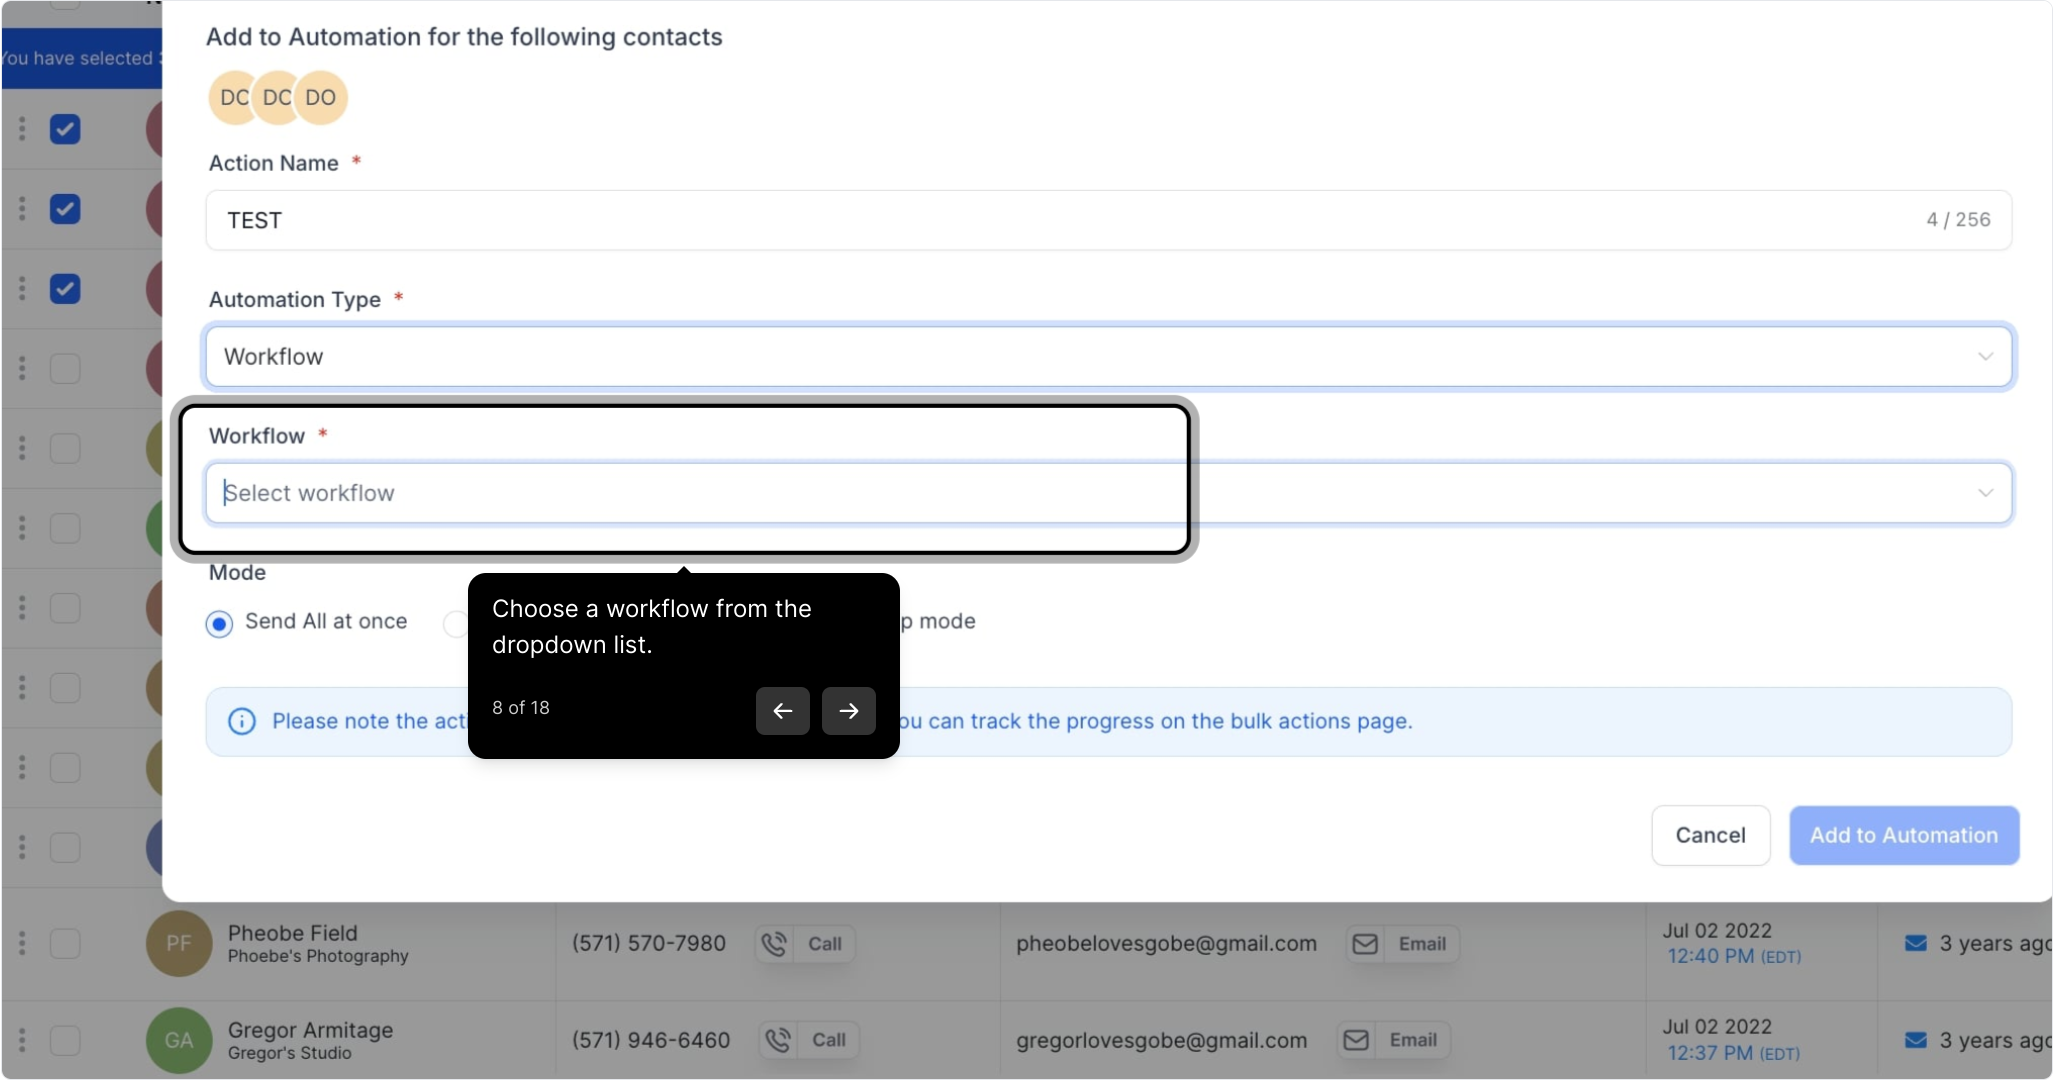This screenshot has width=2054, height=1080.
Task: Click the next arrow in tour tooltip
Action: click(x=848, y=711)
